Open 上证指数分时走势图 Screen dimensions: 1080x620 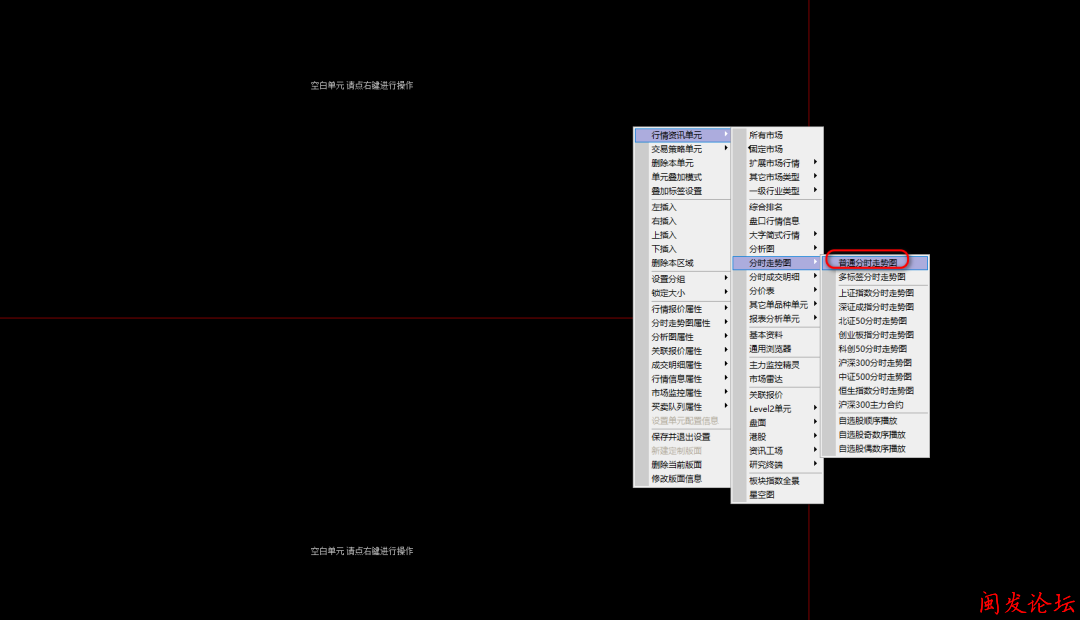[x=875, y=293]
